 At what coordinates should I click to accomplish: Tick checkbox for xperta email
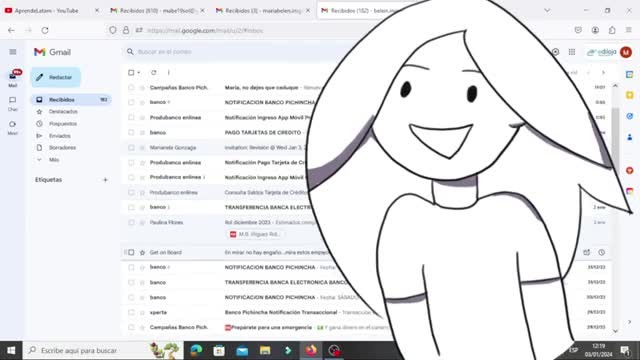click(x=131, y=313)
